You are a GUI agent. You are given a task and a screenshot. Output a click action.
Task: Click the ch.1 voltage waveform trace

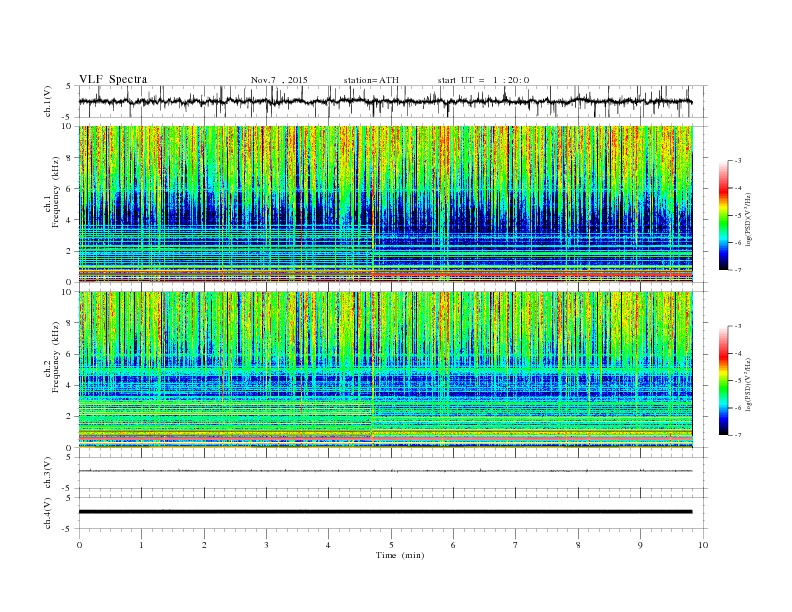[385, 101]
